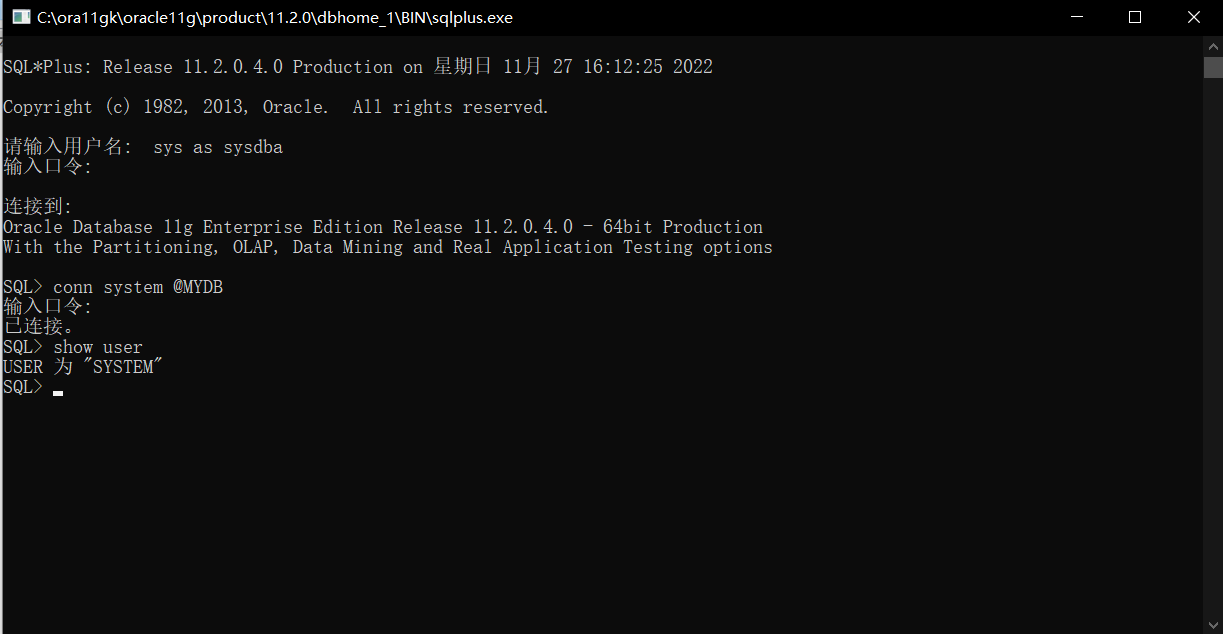Click at the blinking SQL> prompt cursor

58,392
